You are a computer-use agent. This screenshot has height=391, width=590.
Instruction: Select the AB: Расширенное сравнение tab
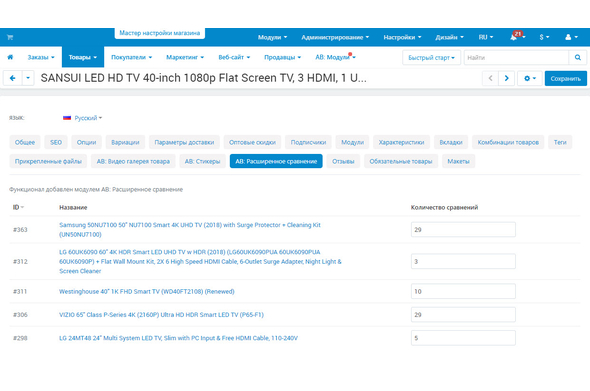(x=276, y=161)
